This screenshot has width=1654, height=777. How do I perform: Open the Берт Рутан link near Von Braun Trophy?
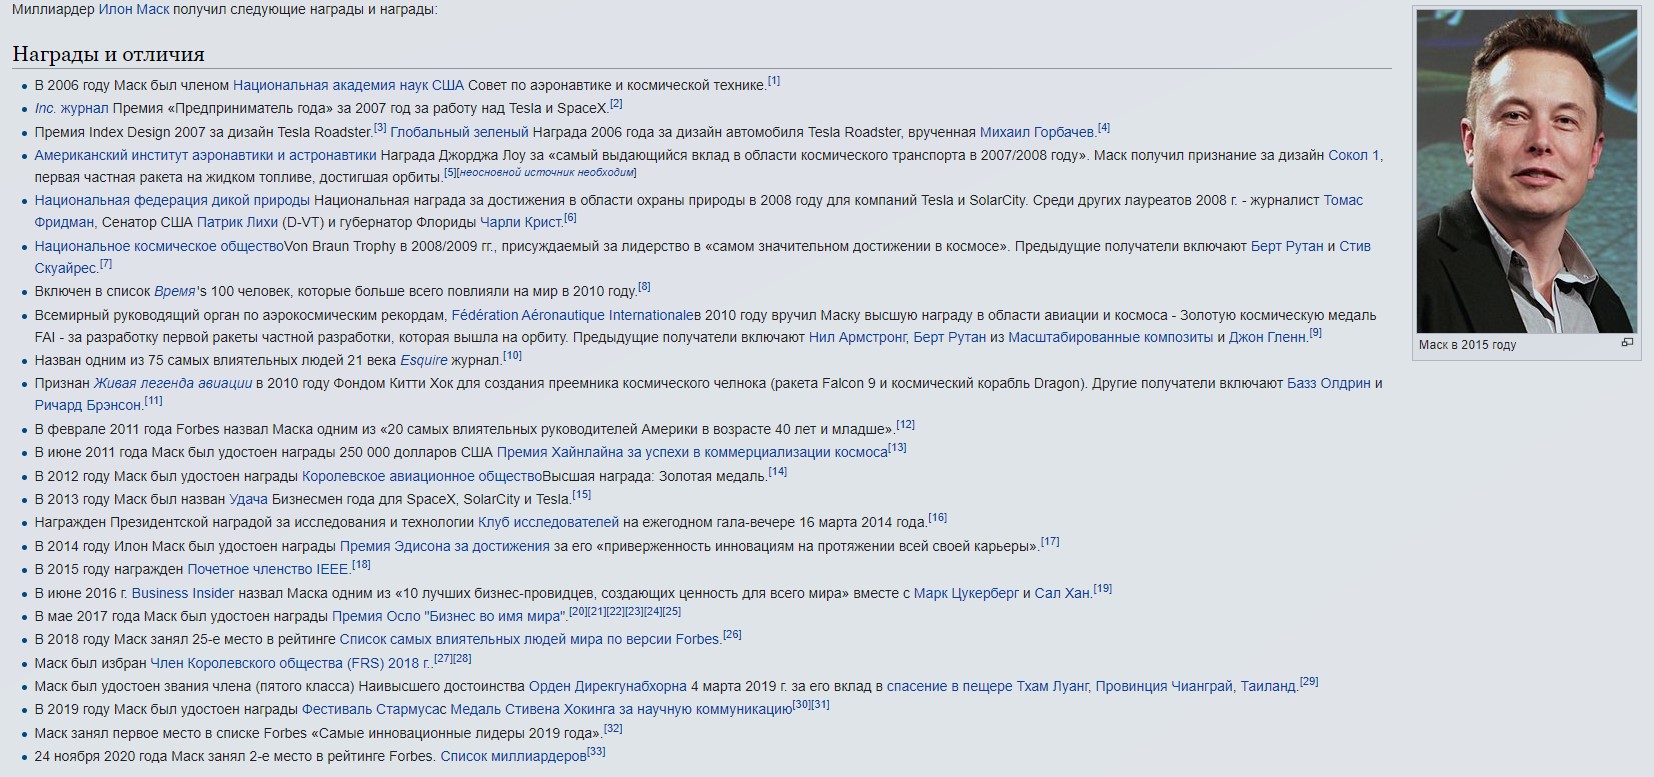1286,246
